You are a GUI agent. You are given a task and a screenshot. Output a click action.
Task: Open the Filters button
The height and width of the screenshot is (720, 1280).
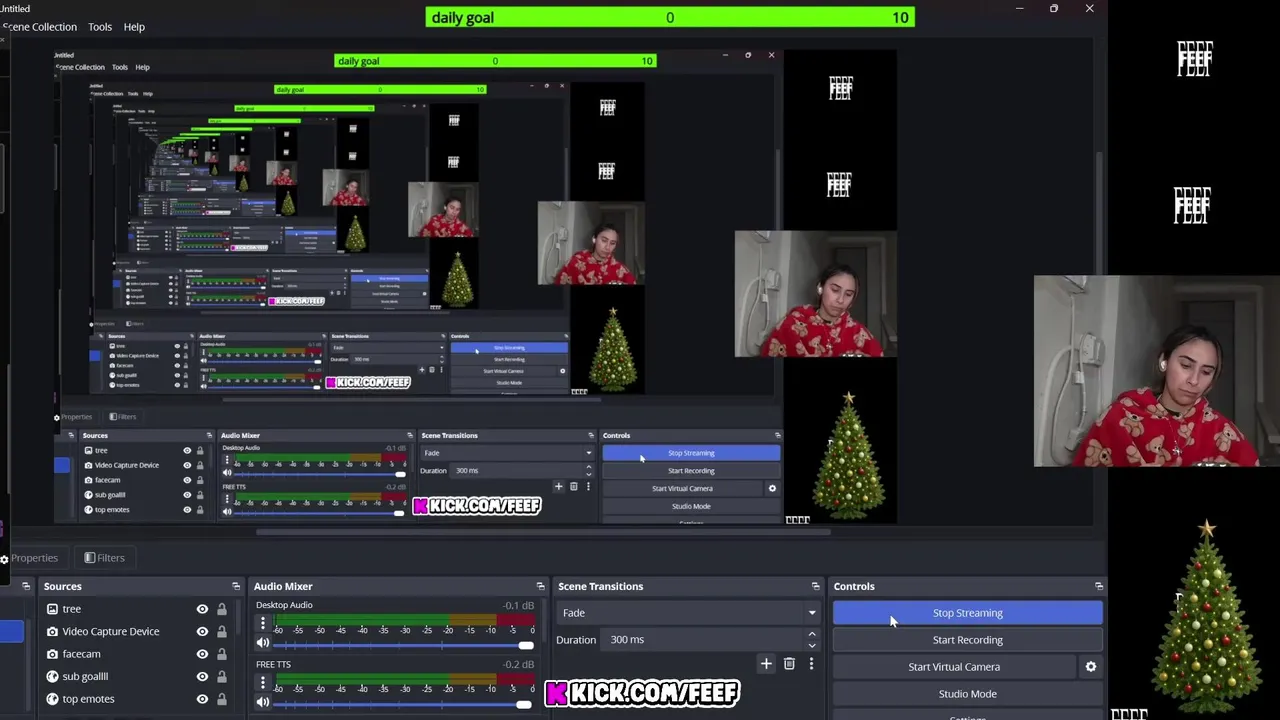pos(105,558)
